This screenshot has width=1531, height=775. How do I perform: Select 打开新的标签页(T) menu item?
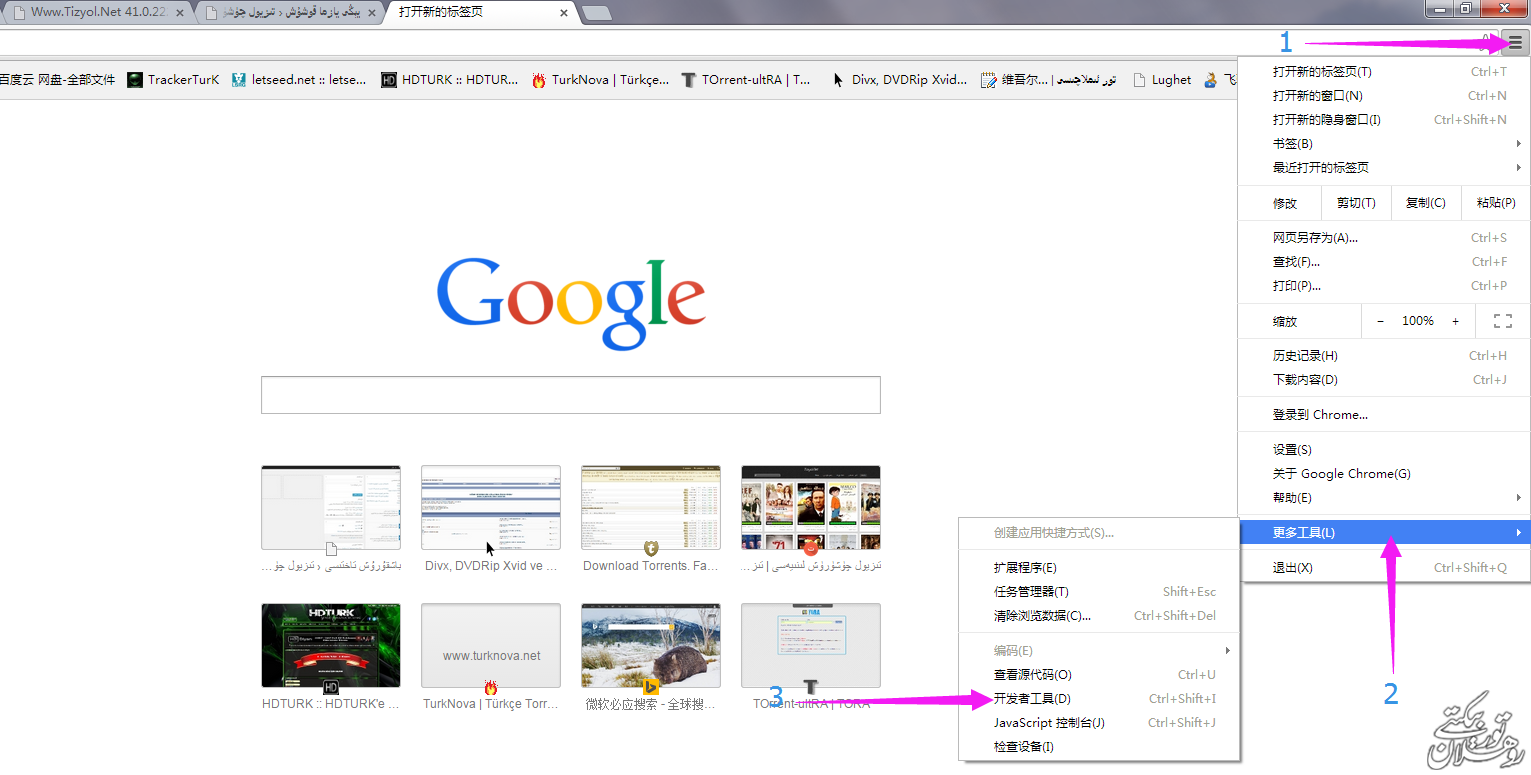[x=1384, y=72]
